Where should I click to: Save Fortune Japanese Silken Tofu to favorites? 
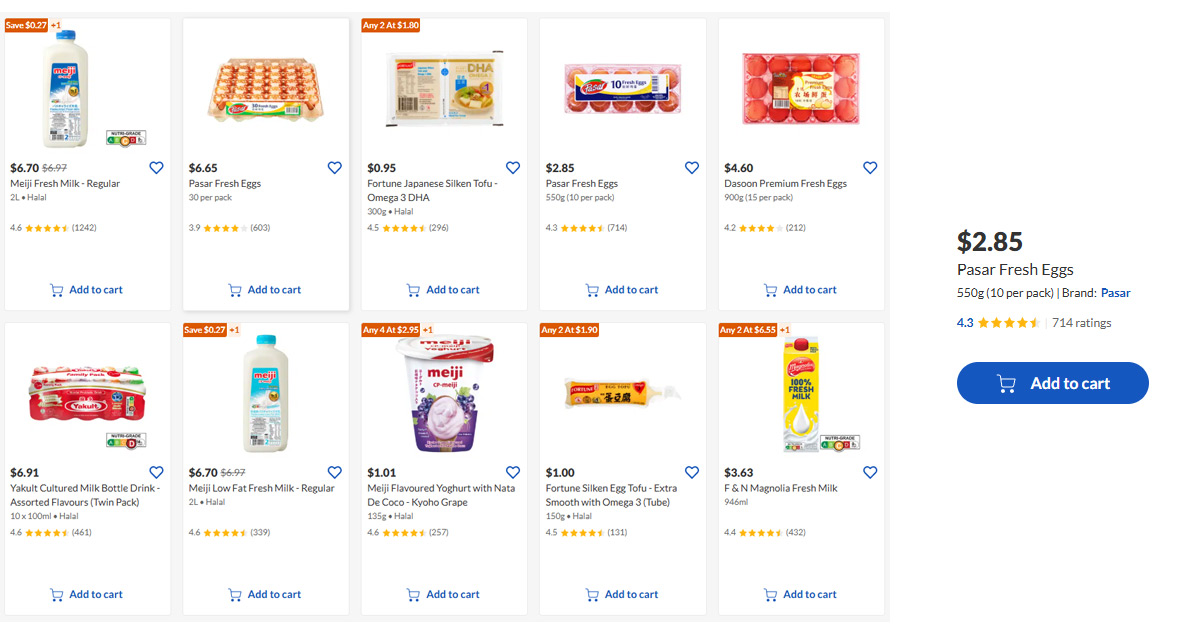513,168
